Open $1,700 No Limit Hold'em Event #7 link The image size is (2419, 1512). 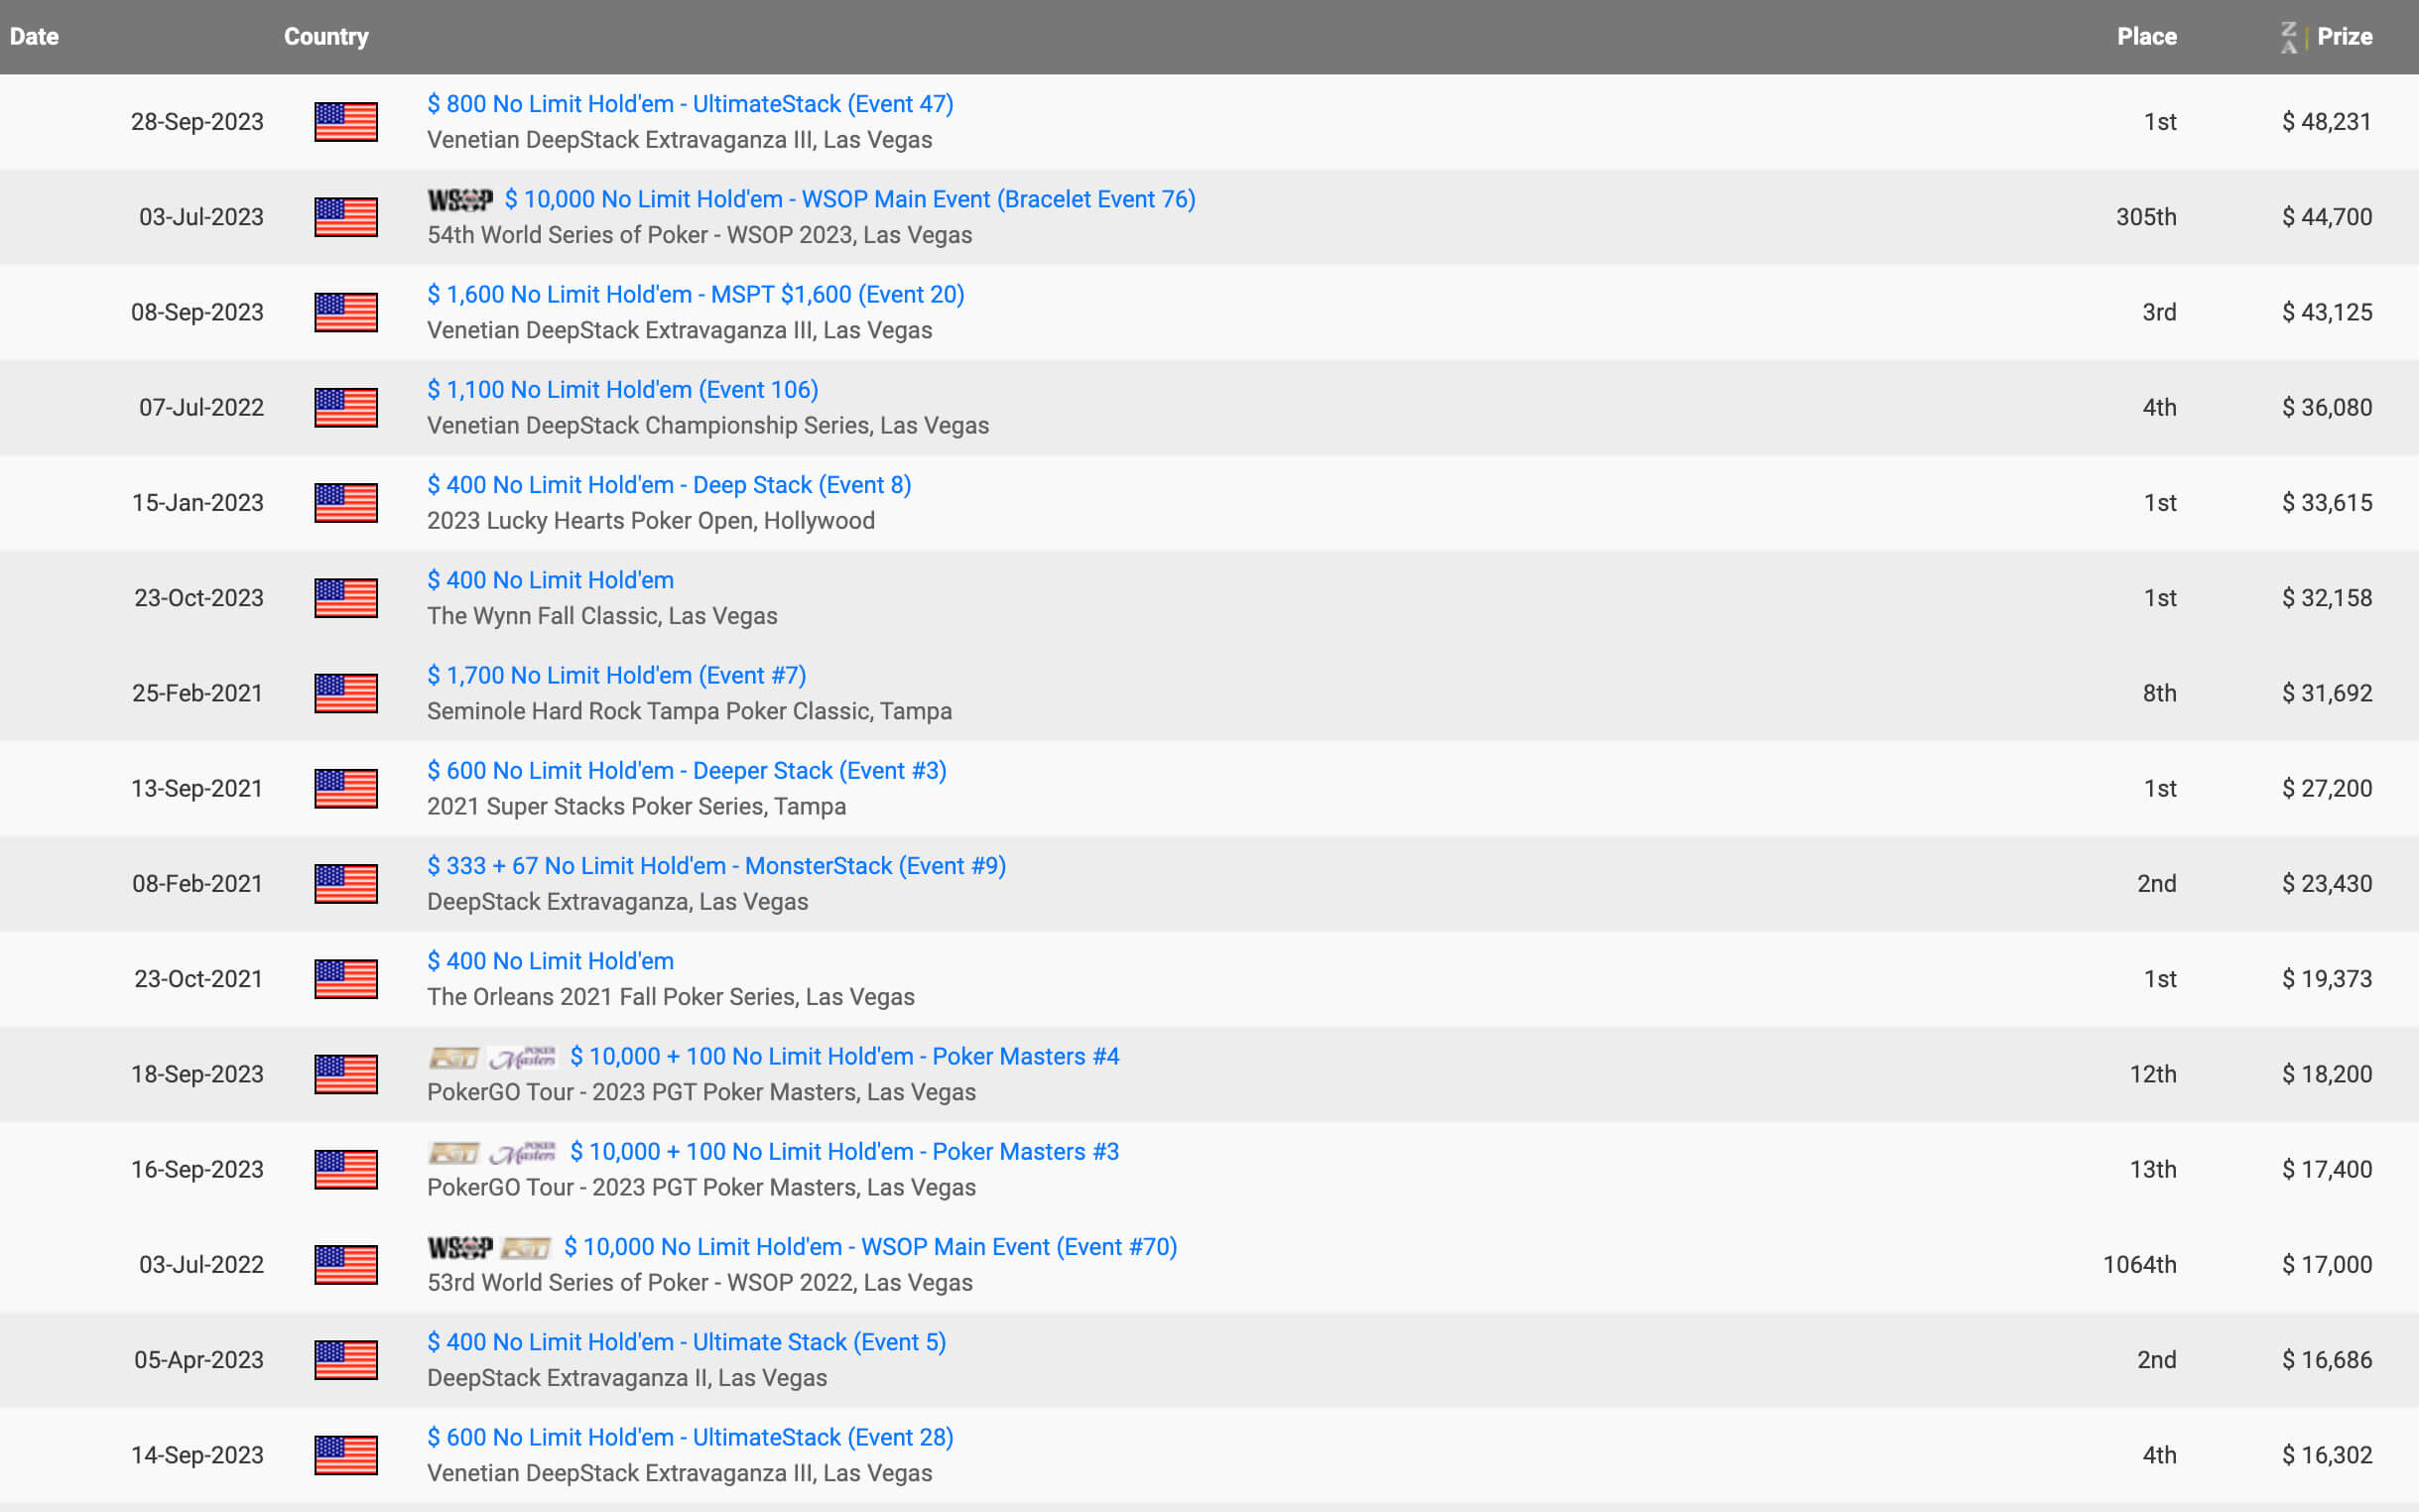pyautogui.click(x=616, y=675)
